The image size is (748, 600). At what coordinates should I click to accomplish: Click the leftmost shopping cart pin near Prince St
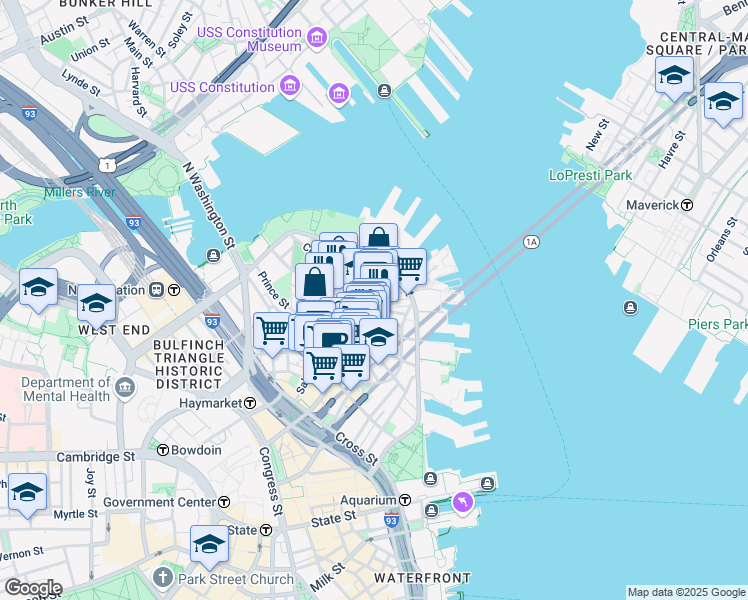[272, 334]
